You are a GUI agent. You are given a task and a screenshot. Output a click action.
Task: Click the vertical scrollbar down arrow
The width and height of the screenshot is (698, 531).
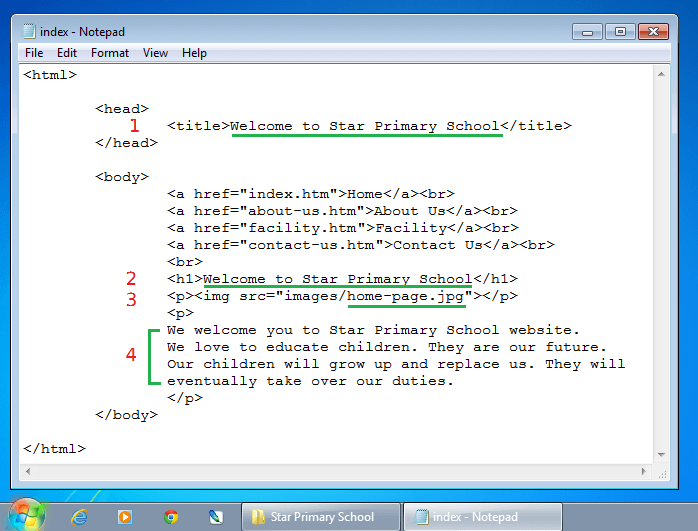pos(661,455)
